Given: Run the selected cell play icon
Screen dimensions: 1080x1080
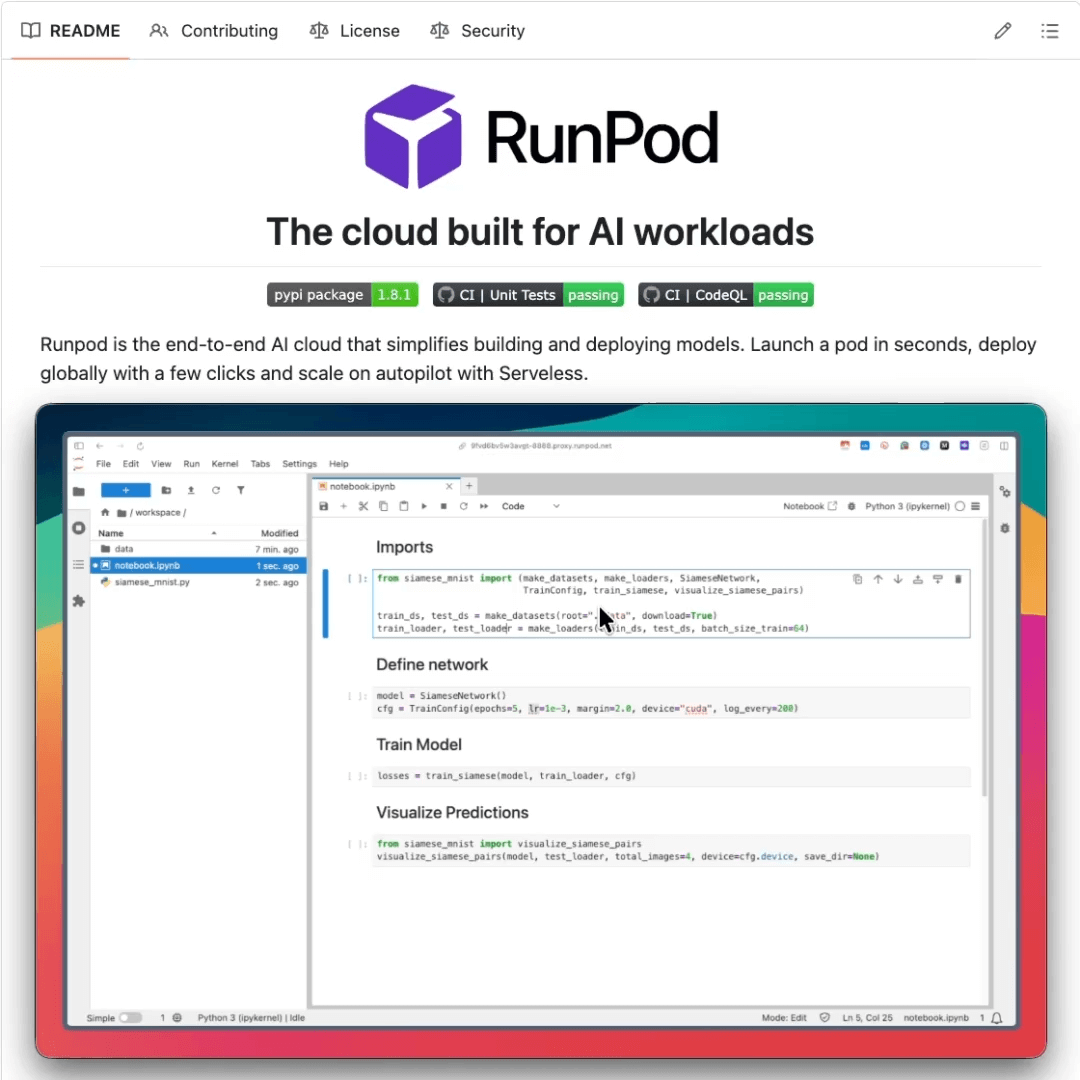Looking at the screenshot, I should coord(424,506).
